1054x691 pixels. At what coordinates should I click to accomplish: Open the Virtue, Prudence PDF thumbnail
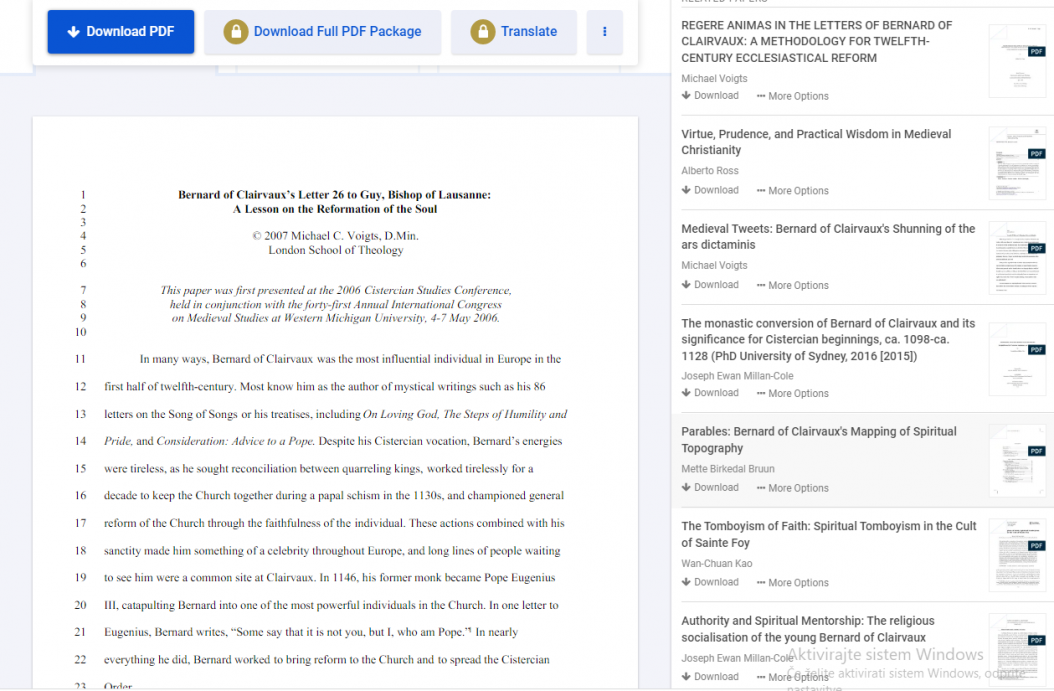[x=1017, y=163]
